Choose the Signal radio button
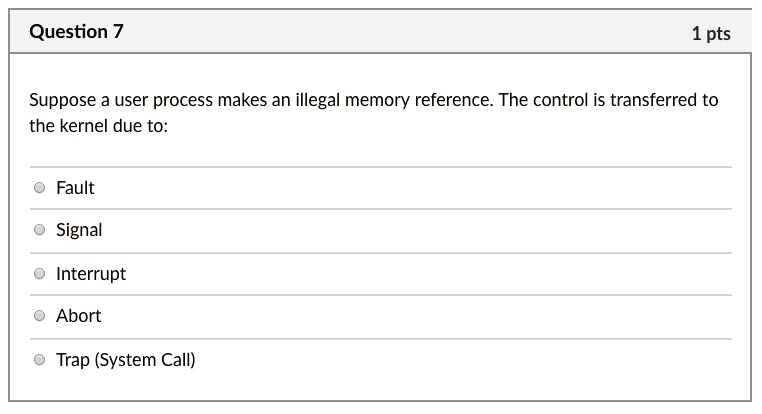This screenshot has width=762, height=414. point(40,230)
